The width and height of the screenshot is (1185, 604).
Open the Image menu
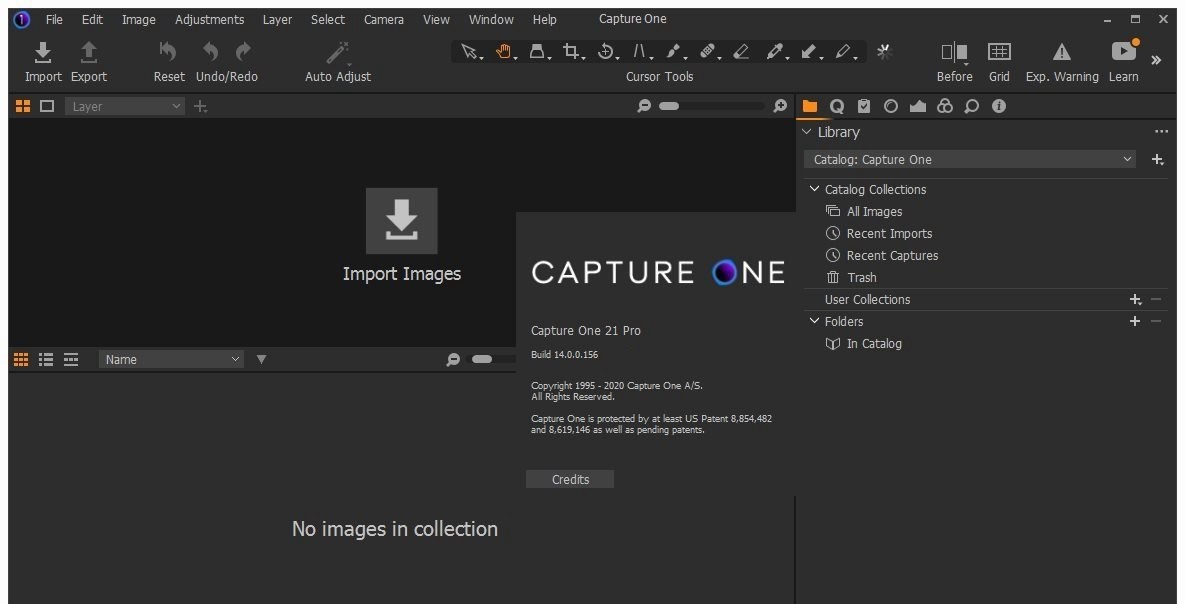pos(139,19)
